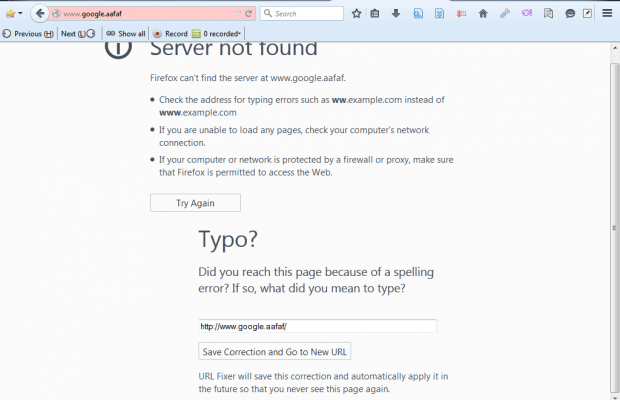Click the globe site identity icon in the address bar
The height and width of the screenshot is (400, 620).
(x=57, y=13)
